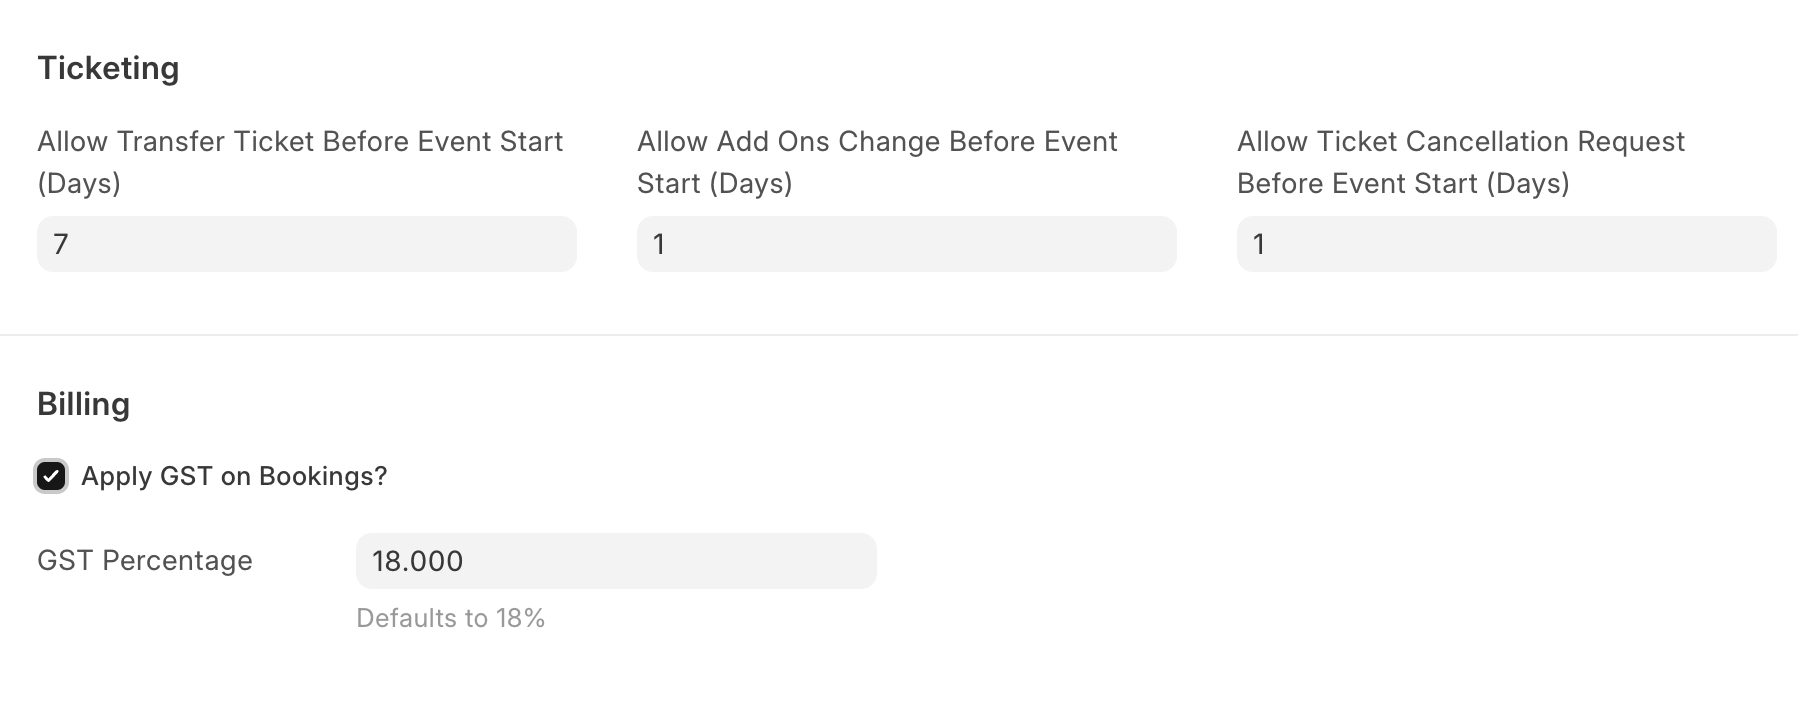Screen dimensions: 1798x714
Task: Click the Ticketing section heading
Action: pos(108,68)
